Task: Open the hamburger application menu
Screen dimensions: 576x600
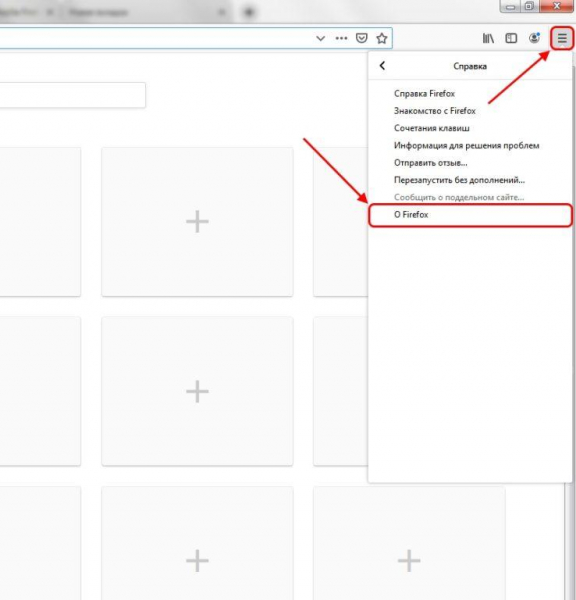Action: (562, 38)
